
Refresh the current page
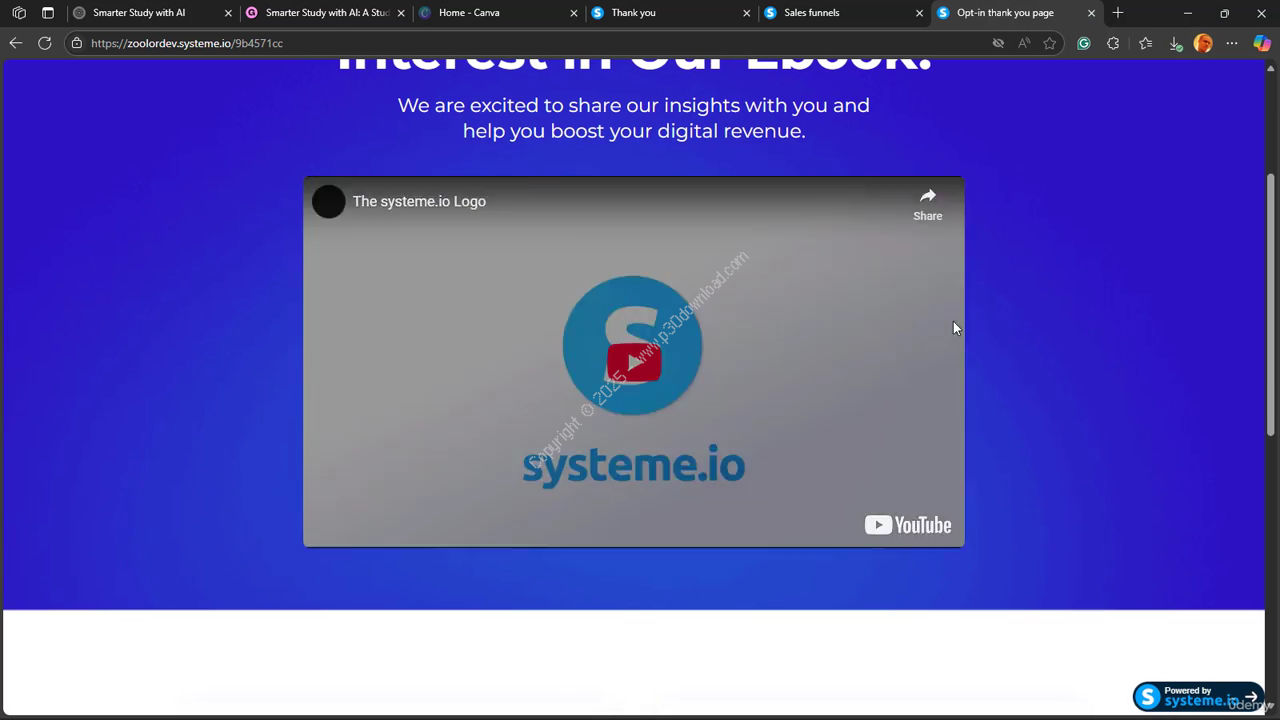tap(44, 43)
